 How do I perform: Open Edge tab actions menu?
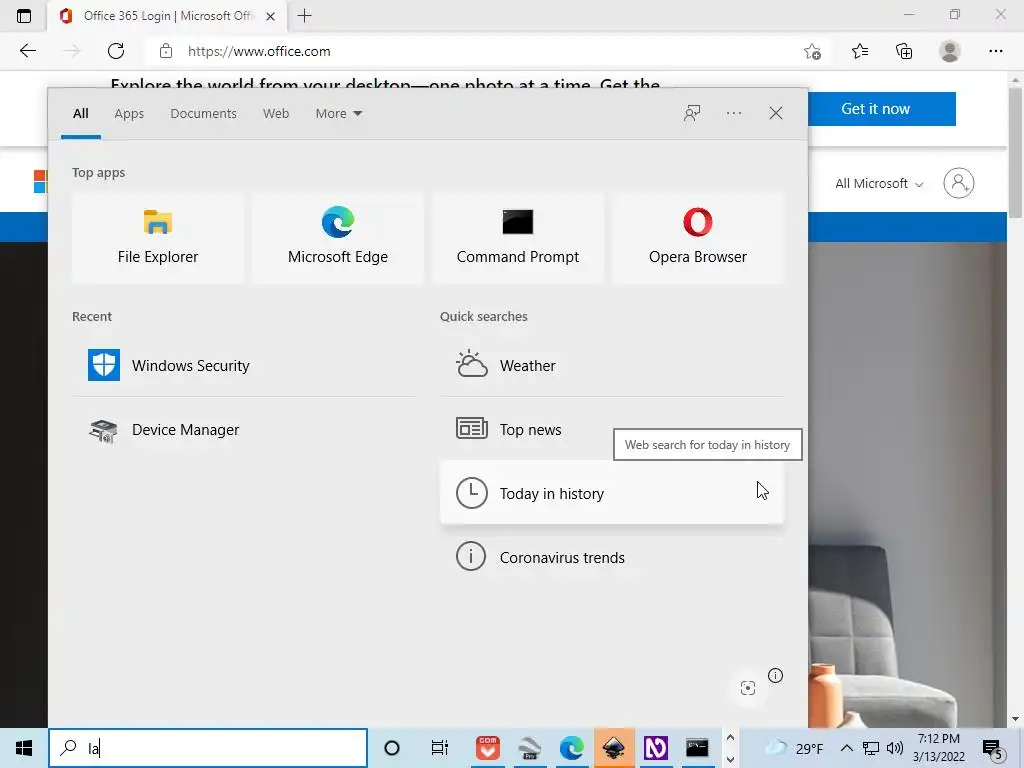[x=24, y=16]
